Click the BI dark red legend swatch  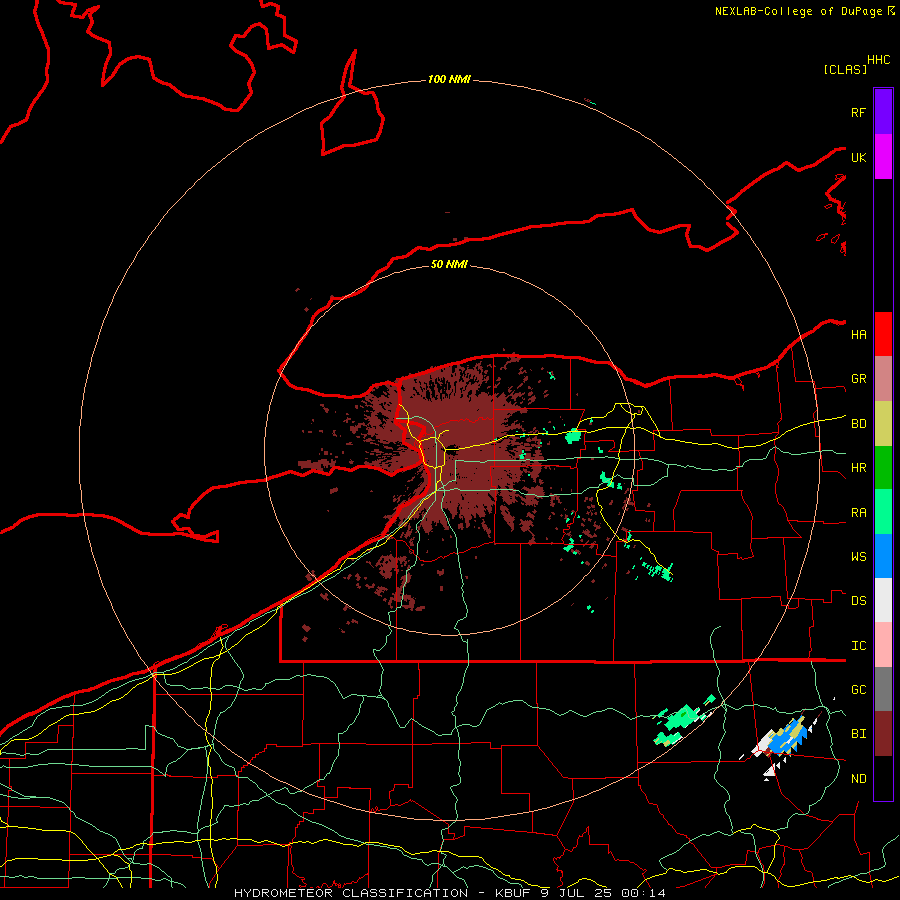(883, 734)
